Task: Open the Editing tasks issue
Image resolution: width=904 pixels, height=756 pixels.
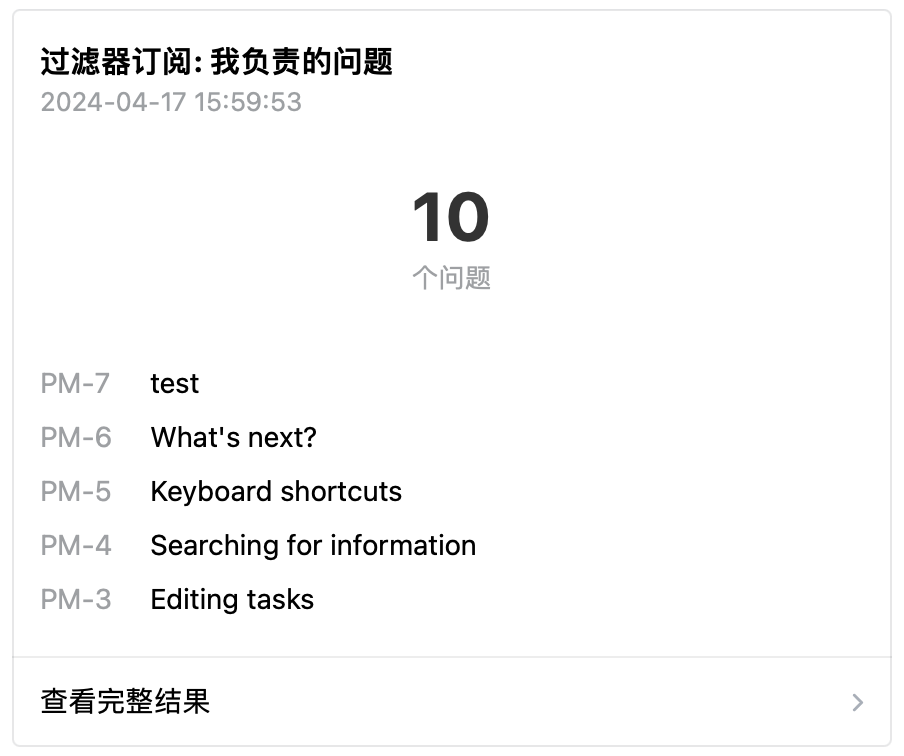Action: (232, 600)
